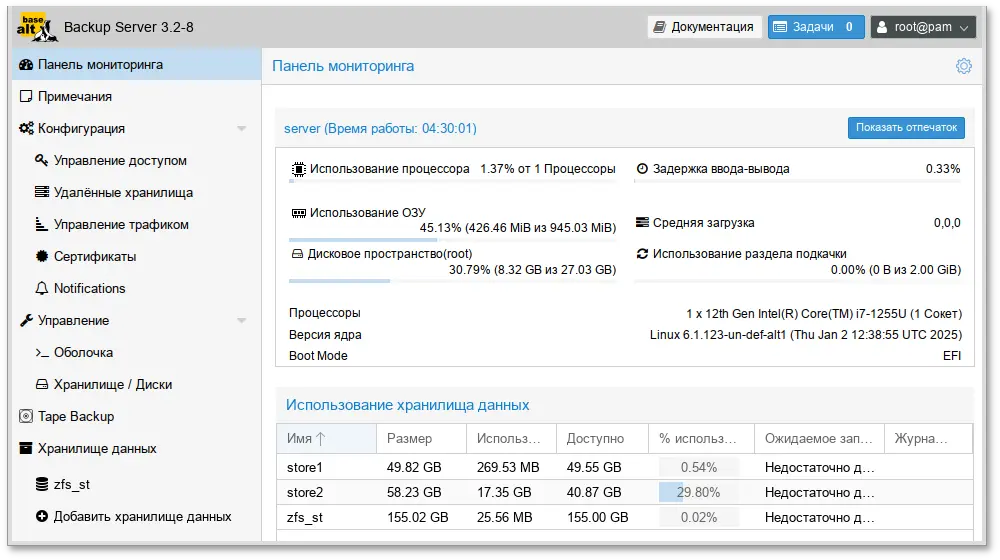This screenshot has width=1000, height=560.
Task: Open Примечания in sidebar menu
Action: tap(75, 97)
